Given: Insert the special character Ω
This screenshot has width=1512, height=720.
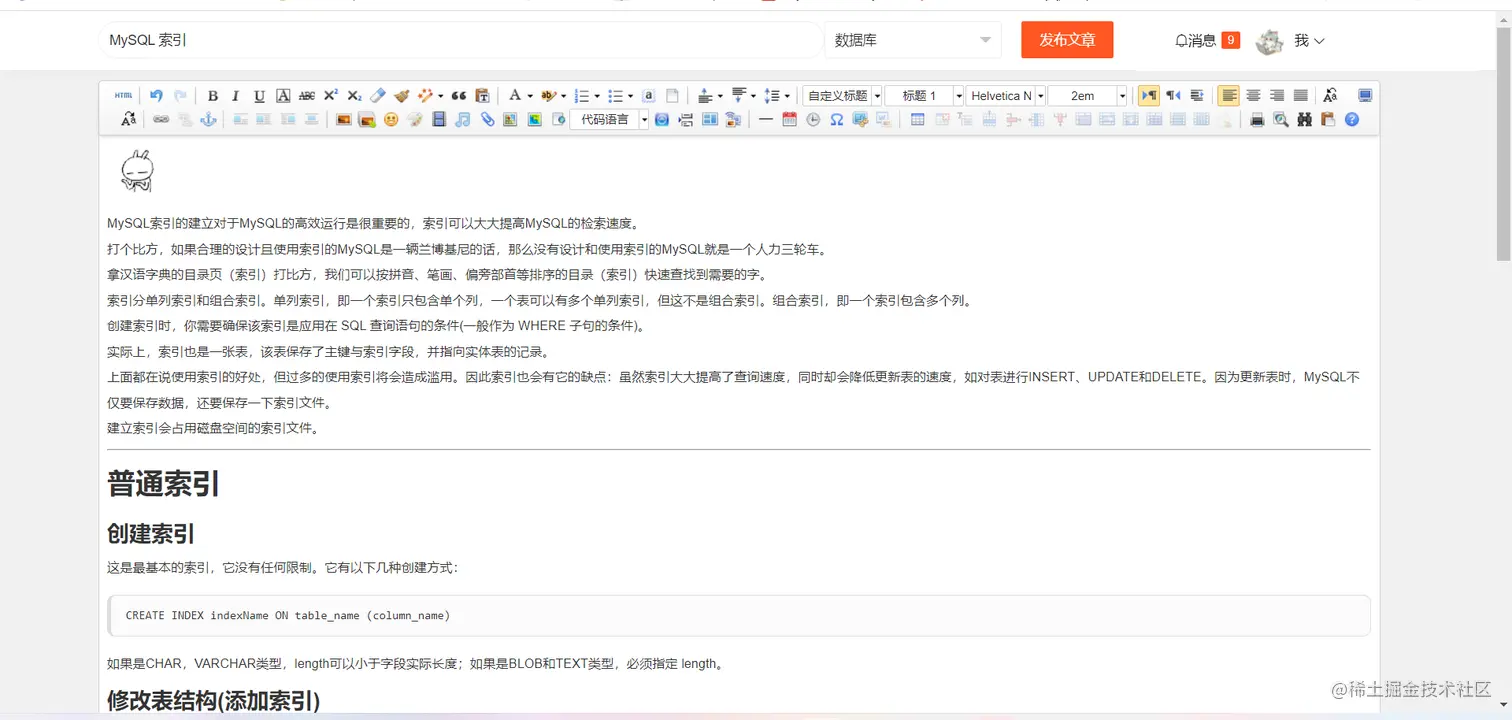Looking at the screenshot, I should tap(836, 119).
